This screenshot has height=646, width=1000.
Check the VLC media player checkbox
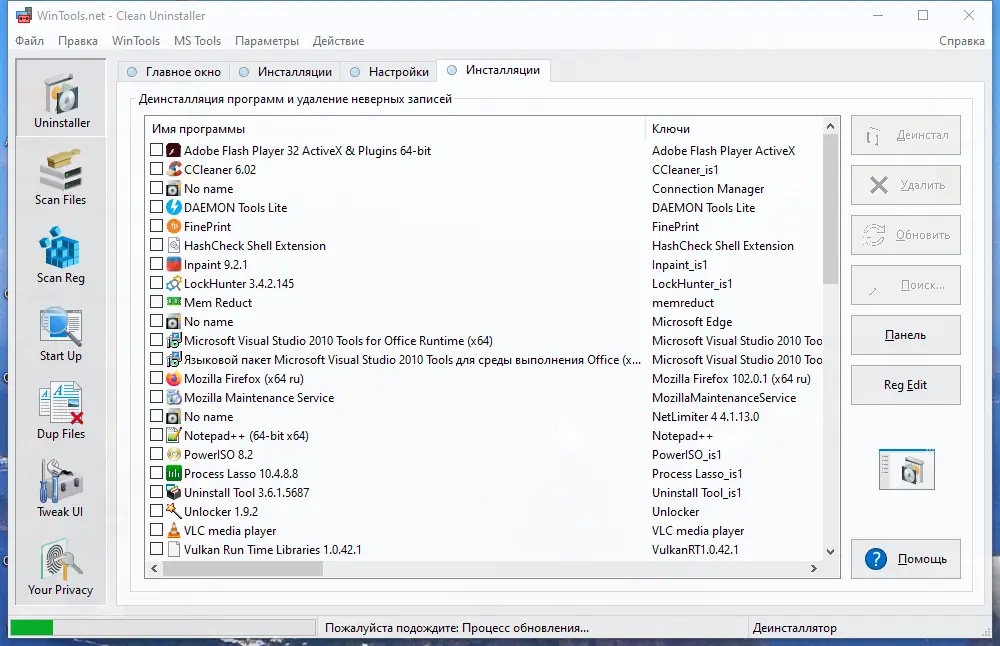[x=156, y=529]
